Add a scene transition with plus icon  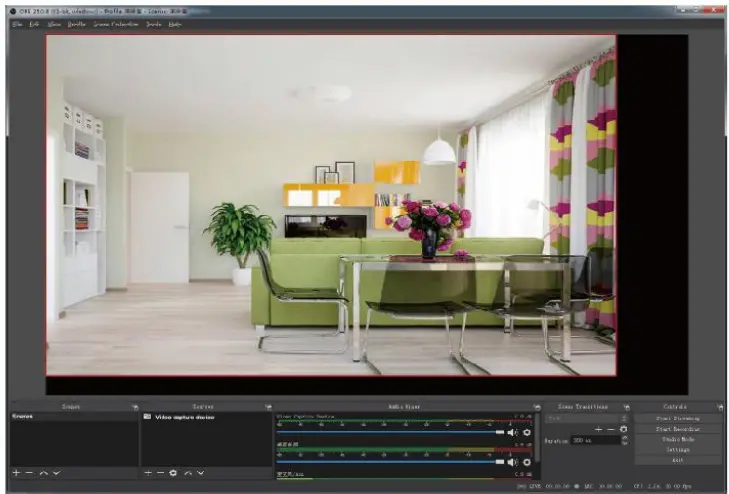pyautogui.click(x=599, y=429)
